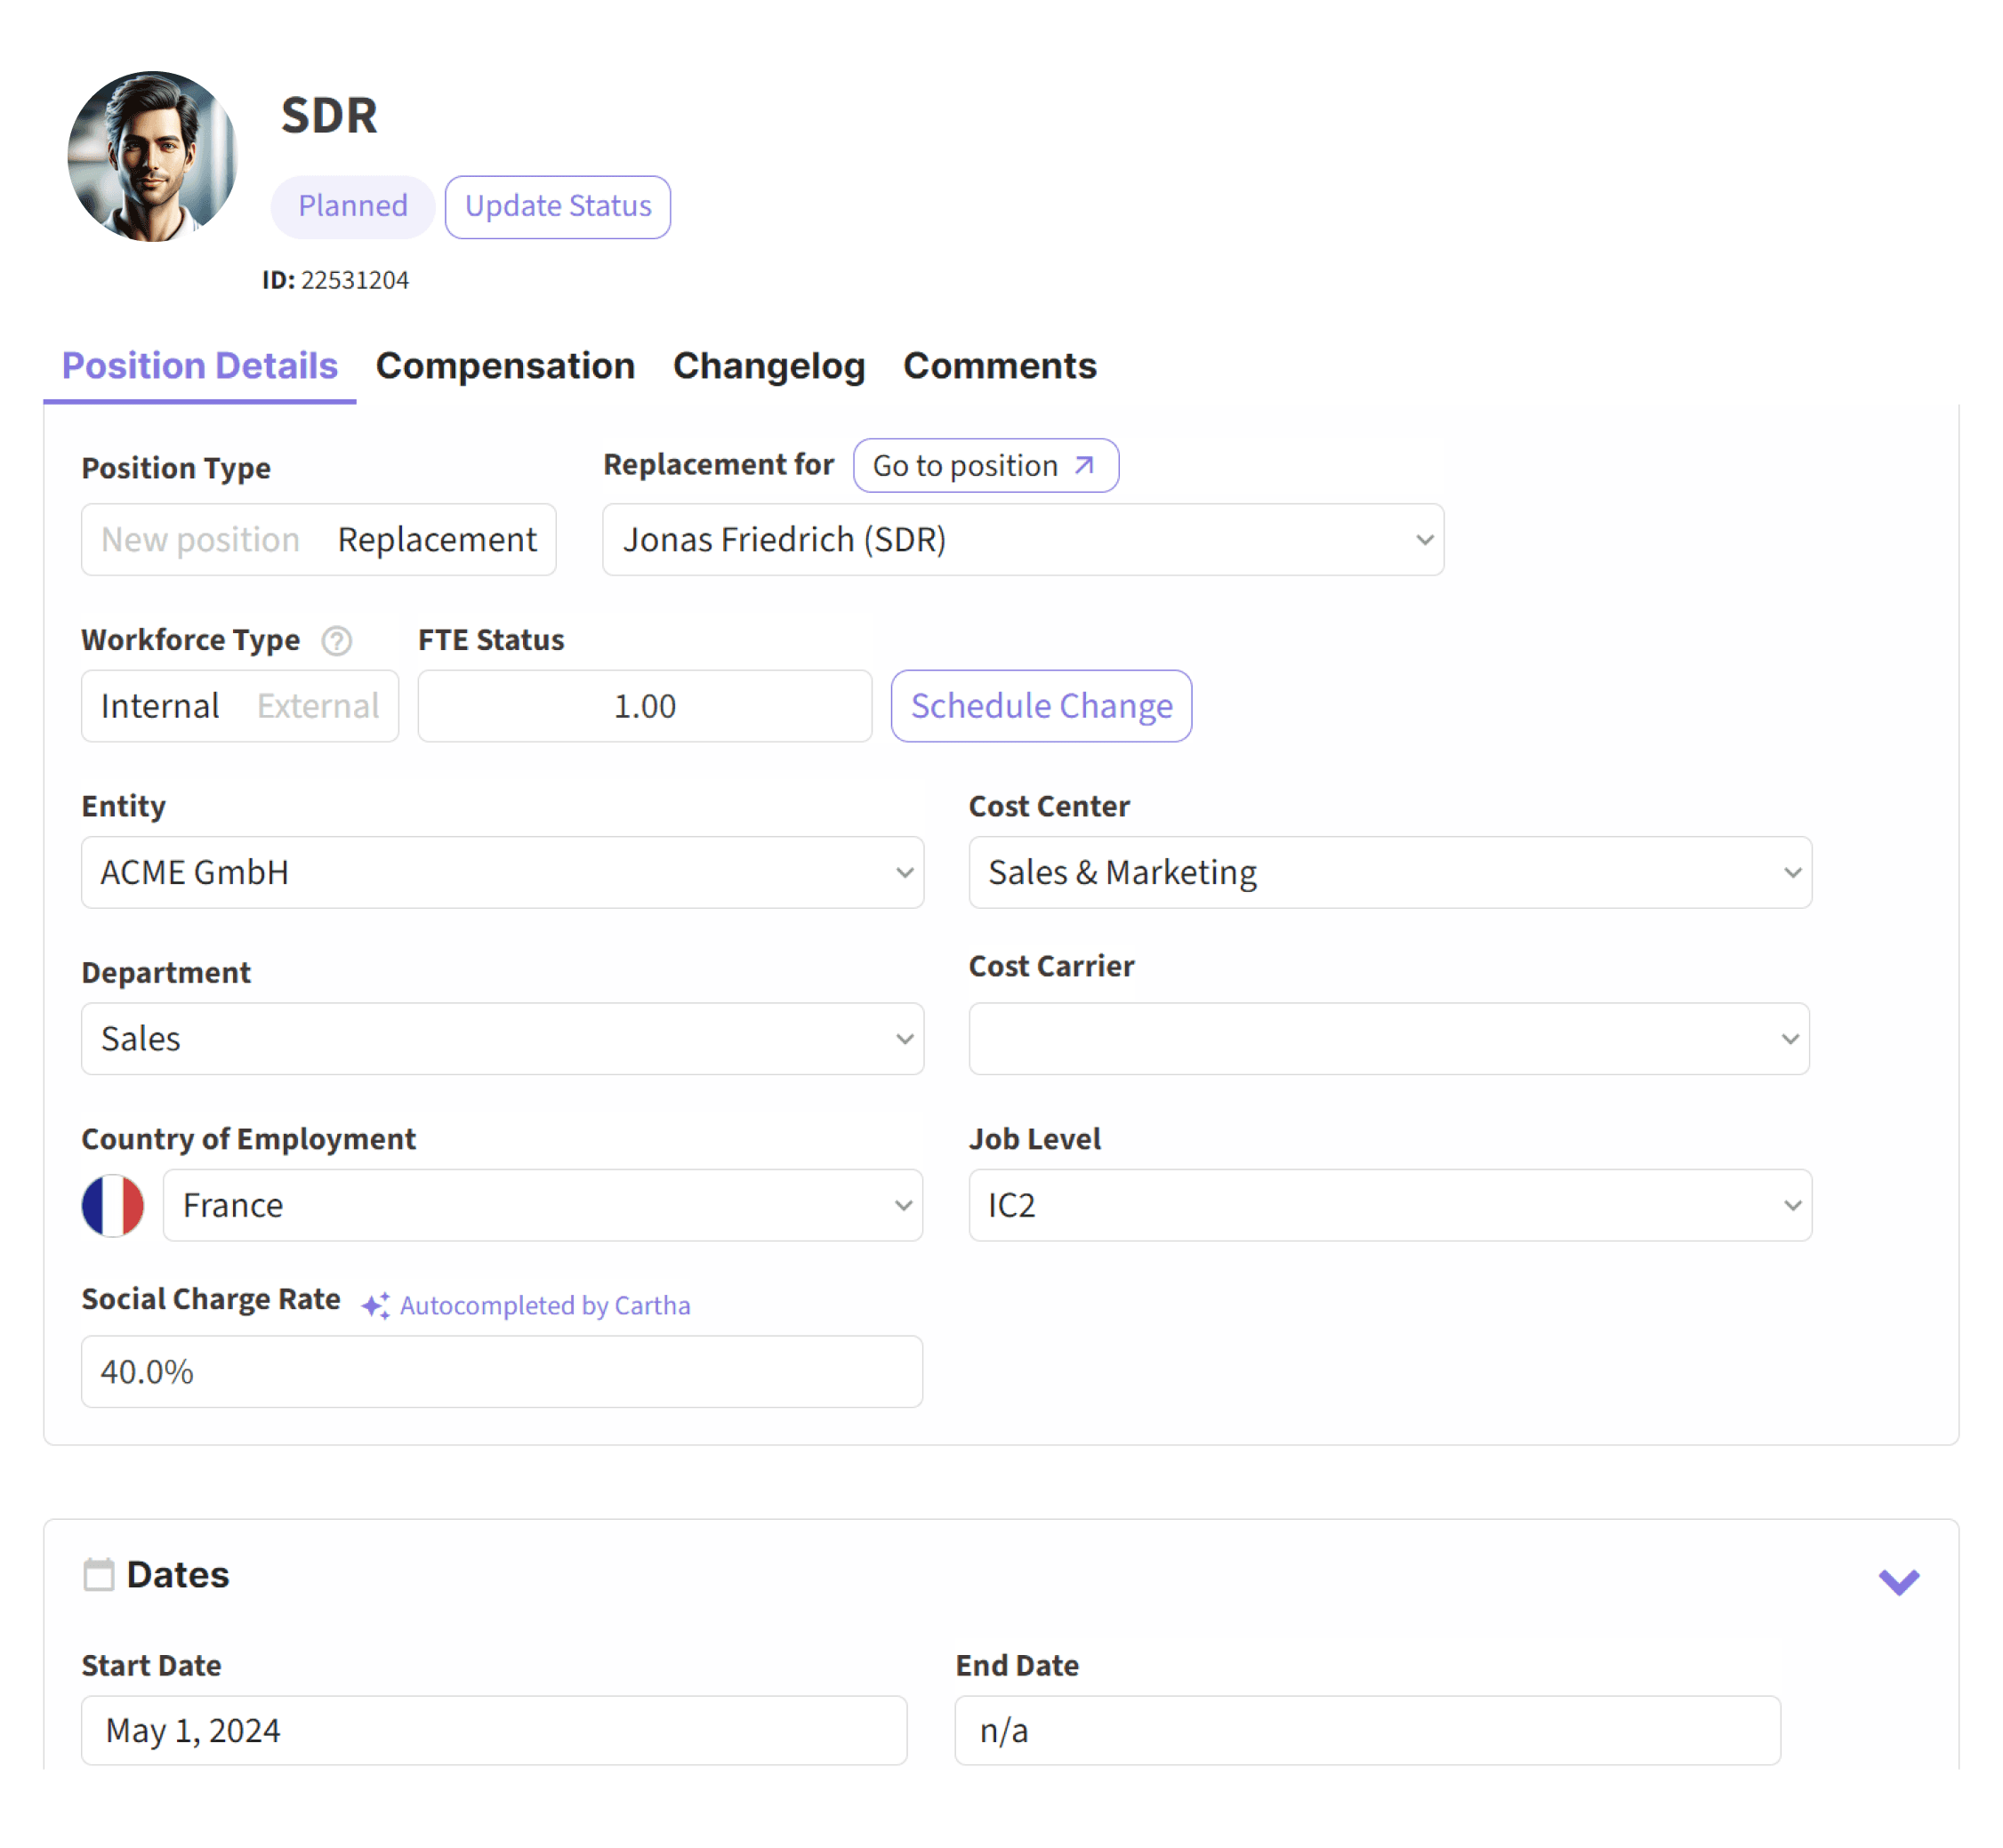Image resolution: width=2003 pixels, height=1848 pixels.
Task: Click the Update Status button icon
Action: click(557, 205)
